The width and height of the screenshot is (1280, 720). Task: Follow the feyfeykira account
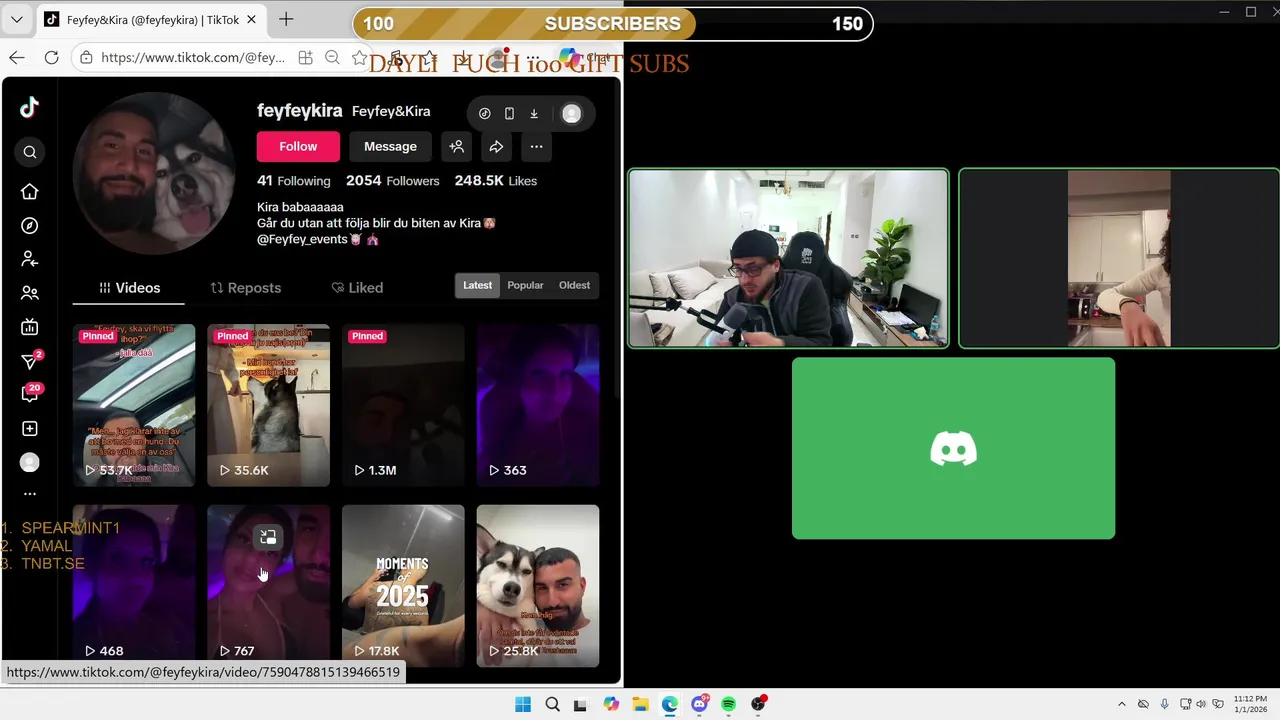tap(298, 146)
